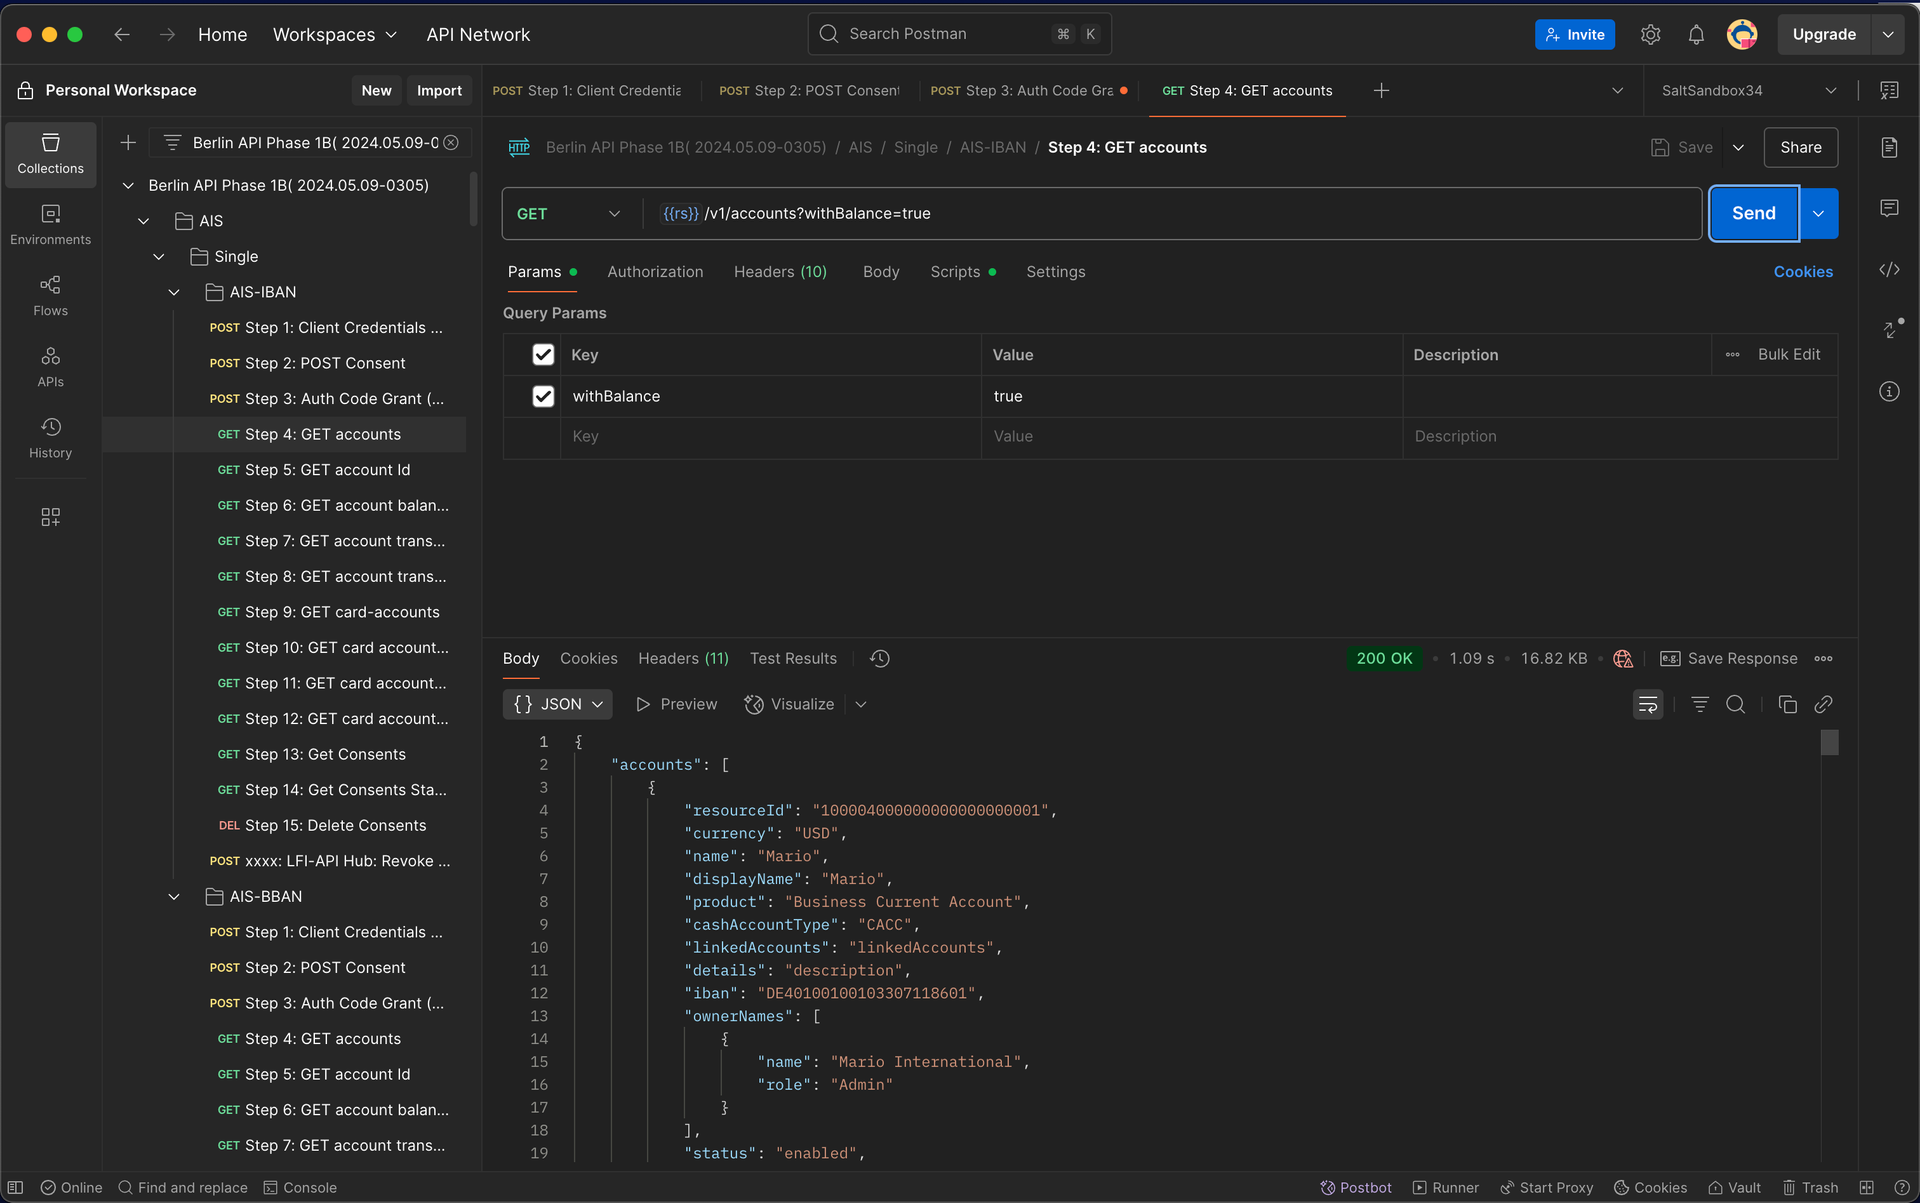Toggle the select-all query params checkbox

point(543,354)
